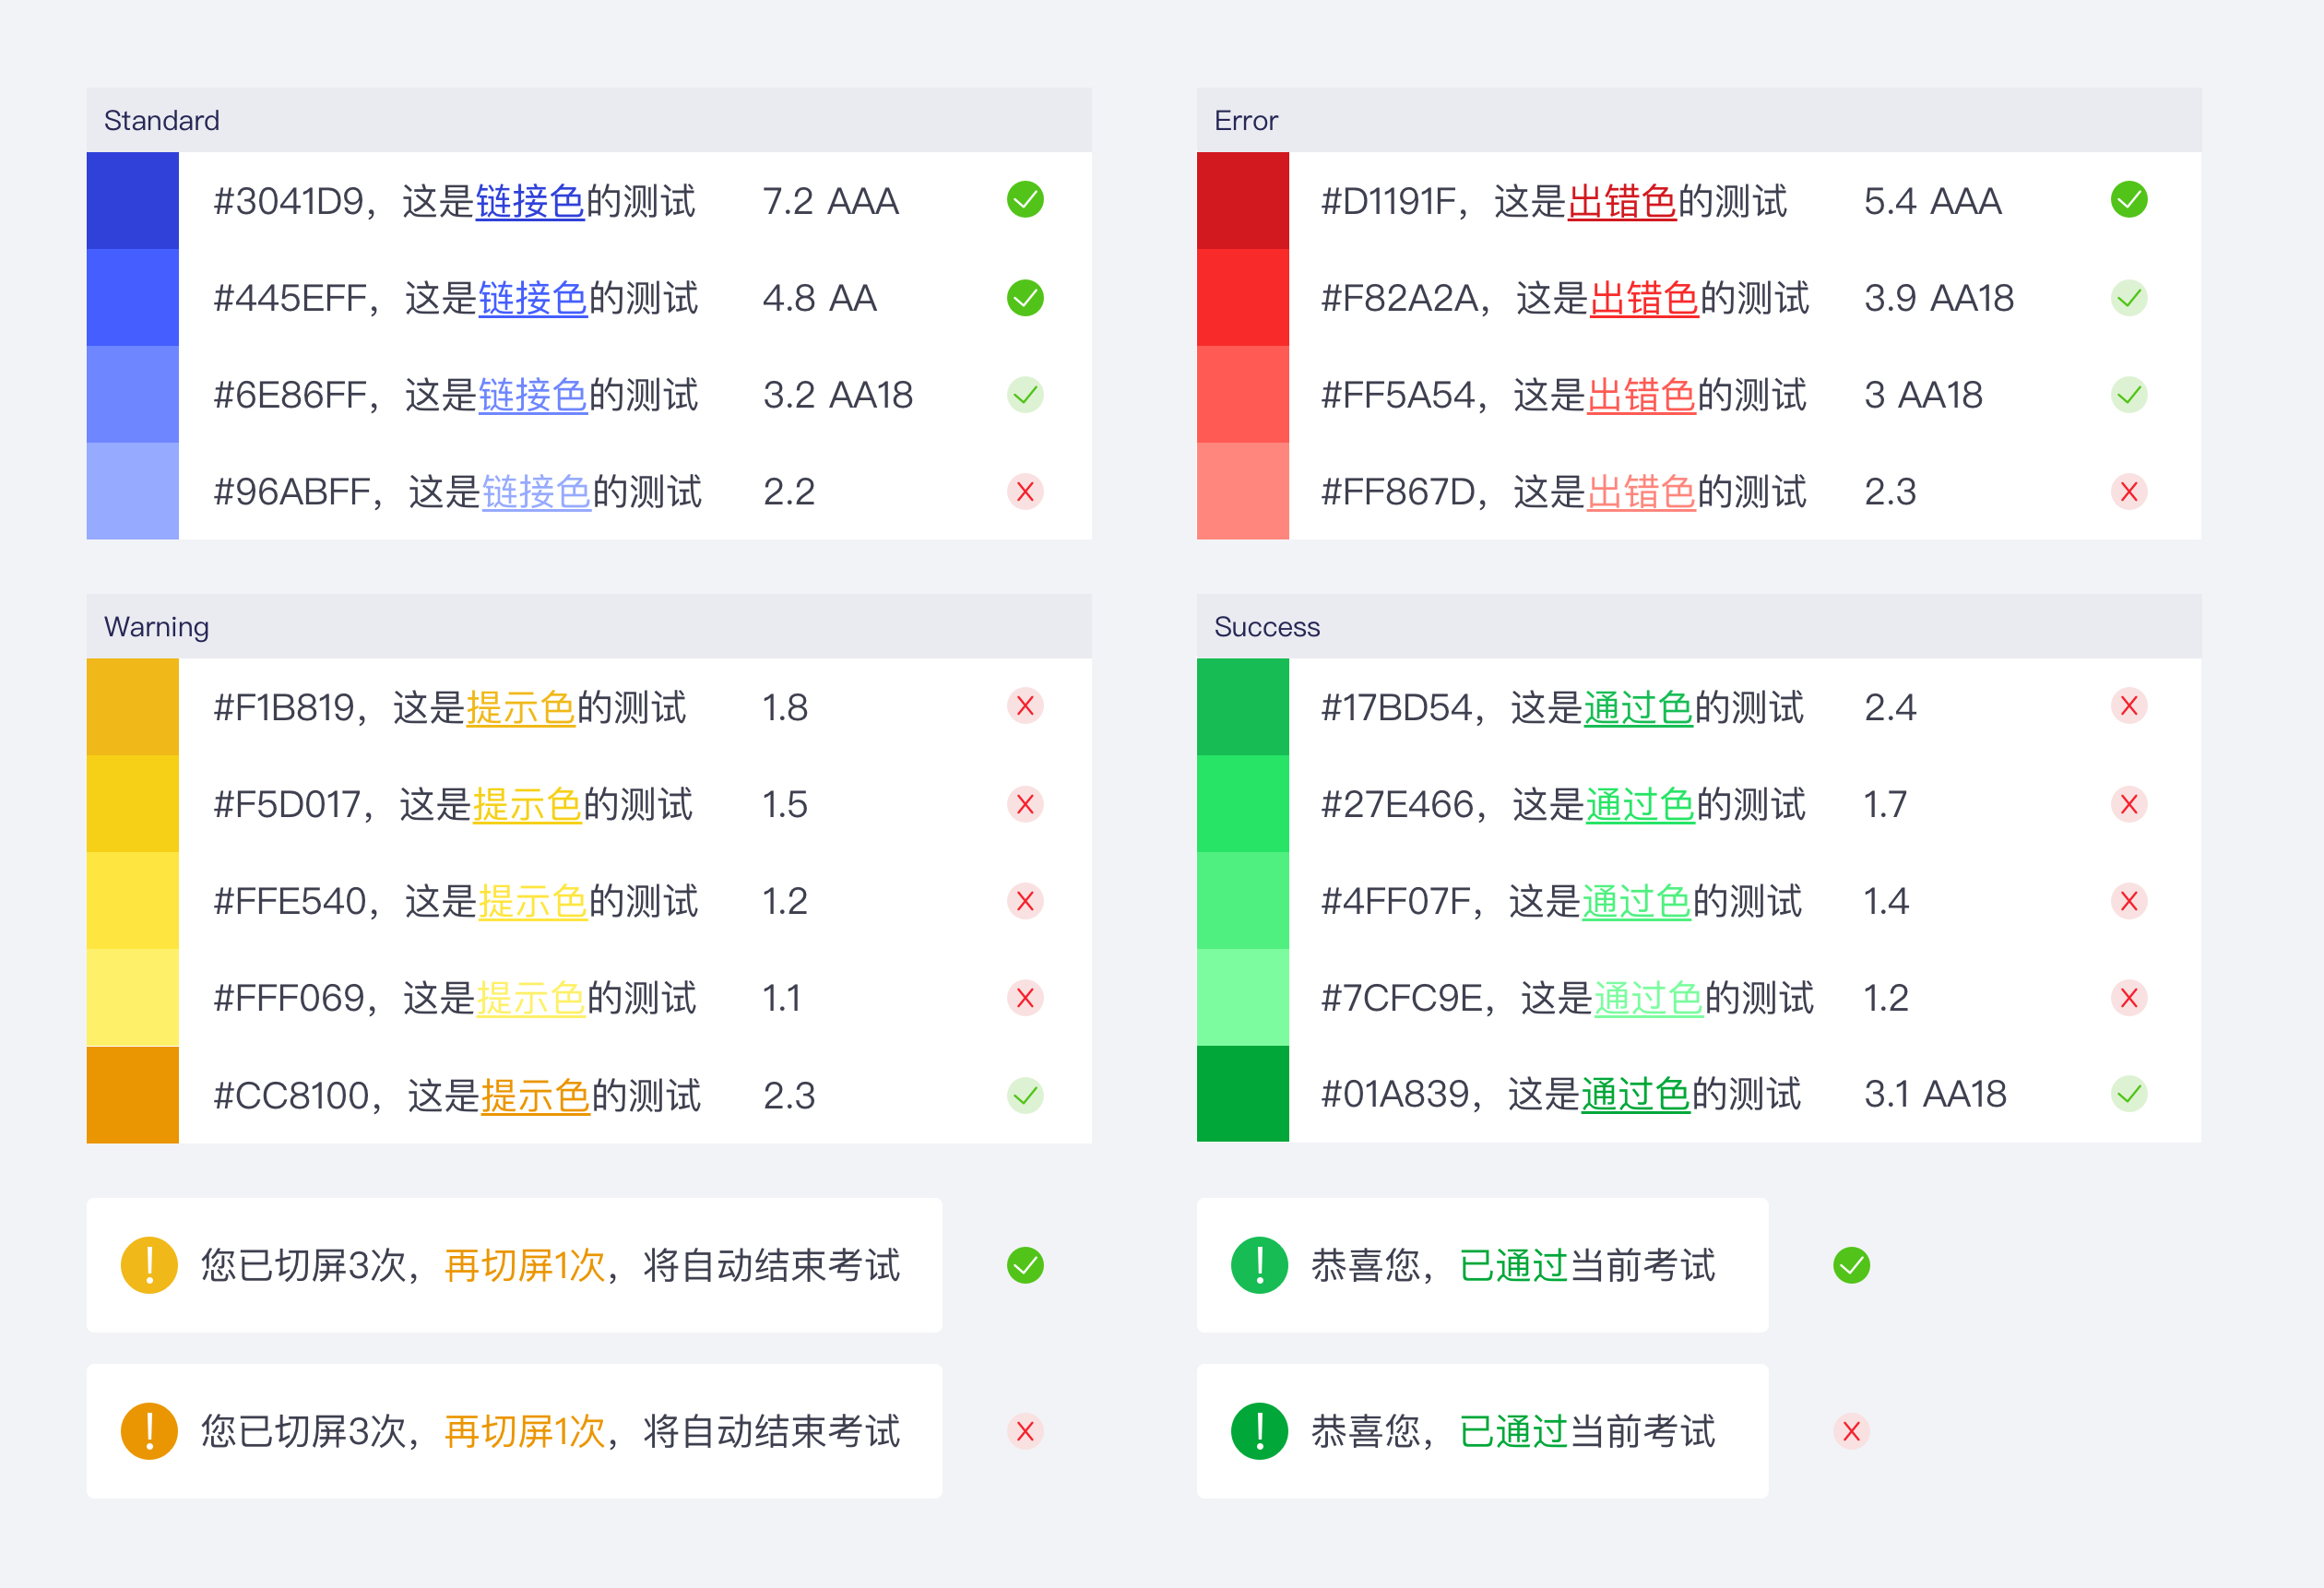Click the red X icon in #FFE540 row
2324x1588 pixels.
pos(1025,901)
